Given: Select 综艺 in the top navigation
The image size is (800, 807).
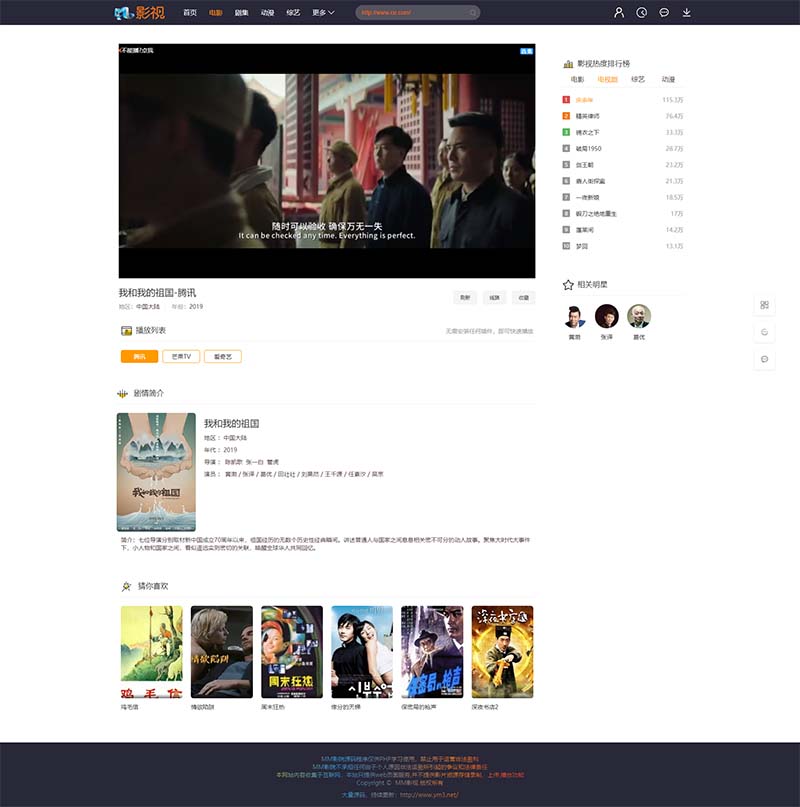Looking at the screenshot, I should point(293,12).
